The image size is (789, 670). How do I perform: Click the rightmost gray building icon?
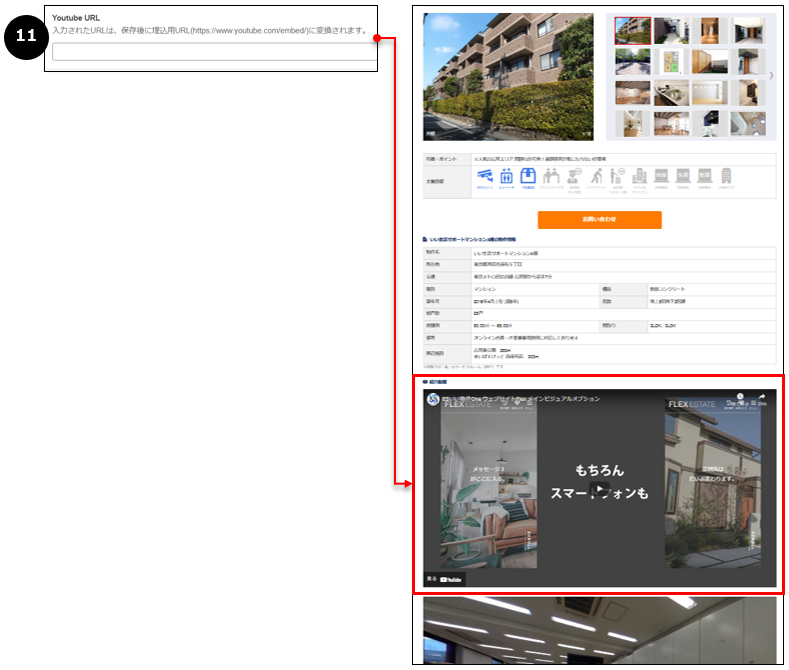[x=727, y=176]
